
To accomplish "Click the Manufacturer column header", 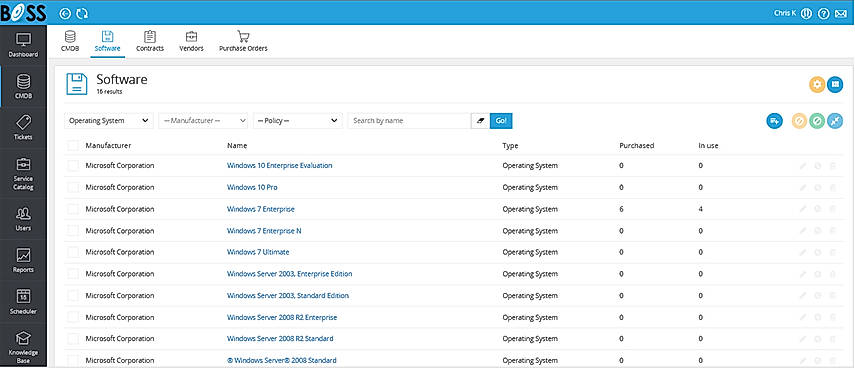I will pos(108,146).
